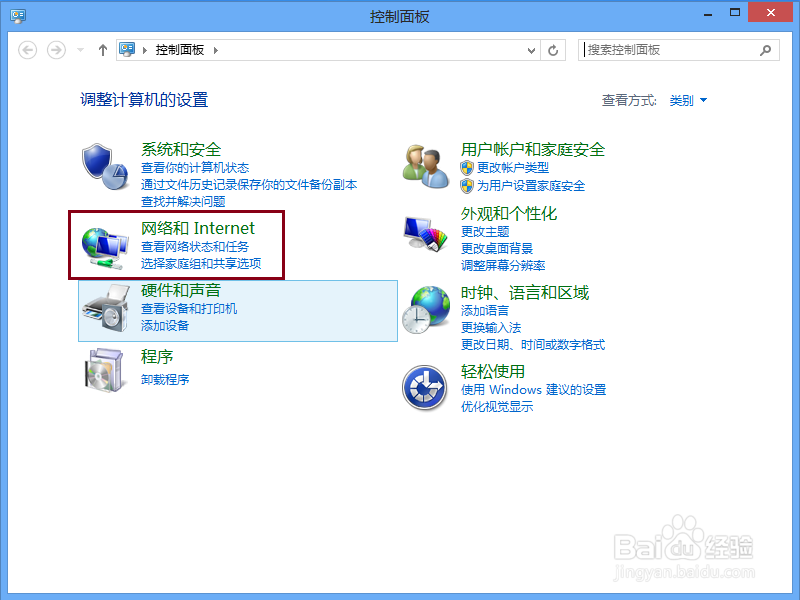
Task: Open the Programs disc box icon
Action: 105,370
